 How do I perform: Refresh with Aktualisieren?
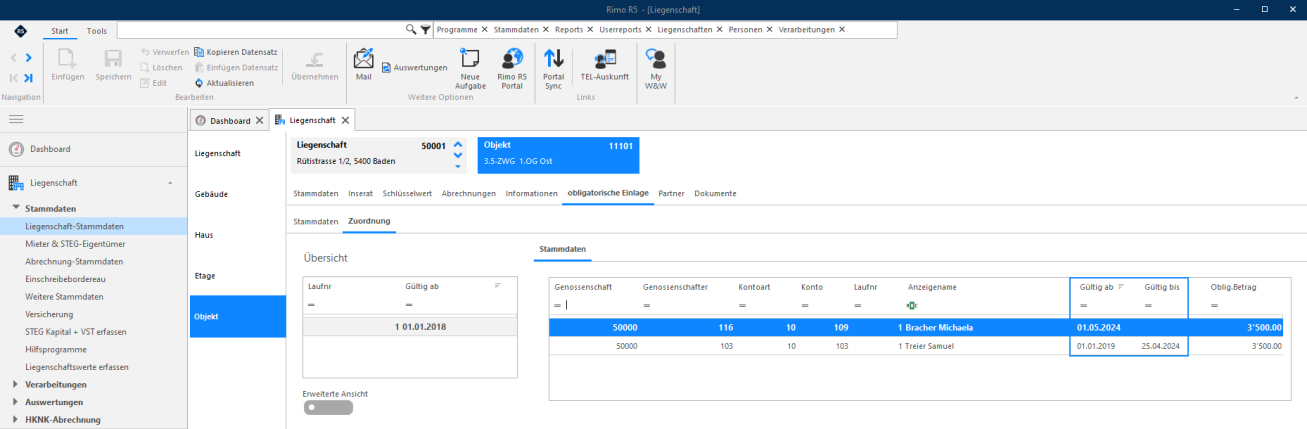click(x=224, y=82)
